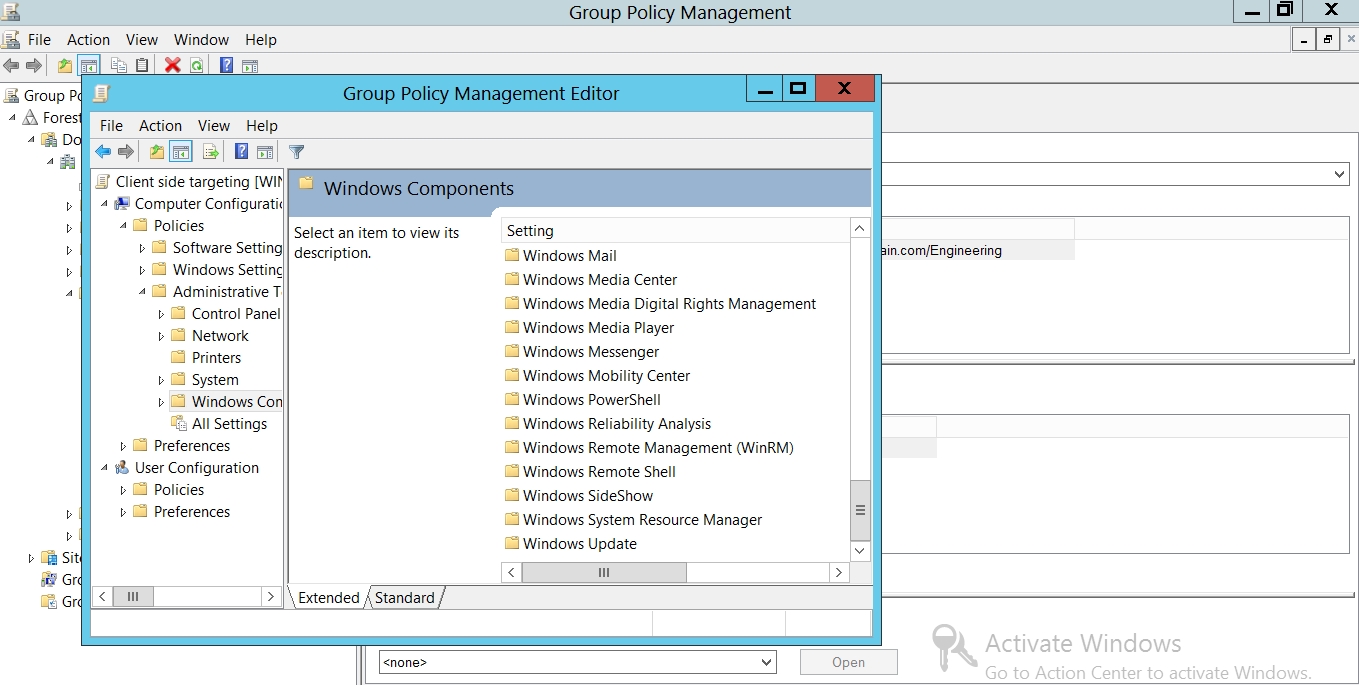The height and width of the screenshot is (685, 1359).
Task: Select All Settings in the tree
Action: point(229,424)
